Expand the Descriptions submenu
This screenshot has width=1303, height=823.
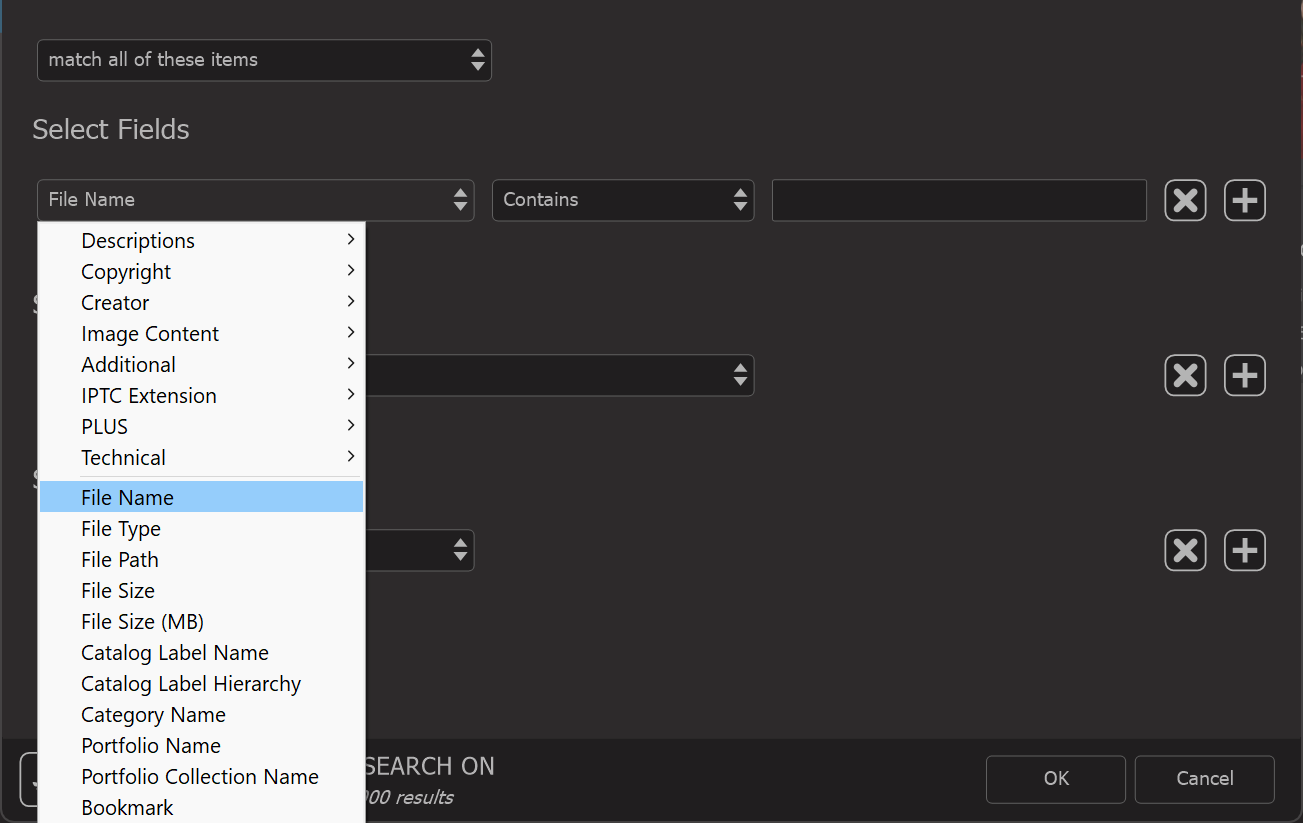pyautogui.click(x=201, y=241)
